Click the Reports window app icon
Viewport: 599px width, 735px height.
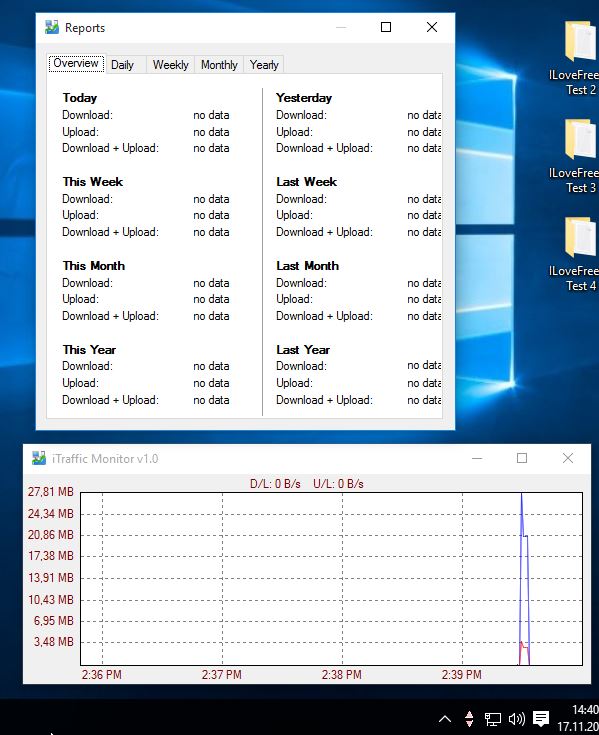[x=52, y=27]
